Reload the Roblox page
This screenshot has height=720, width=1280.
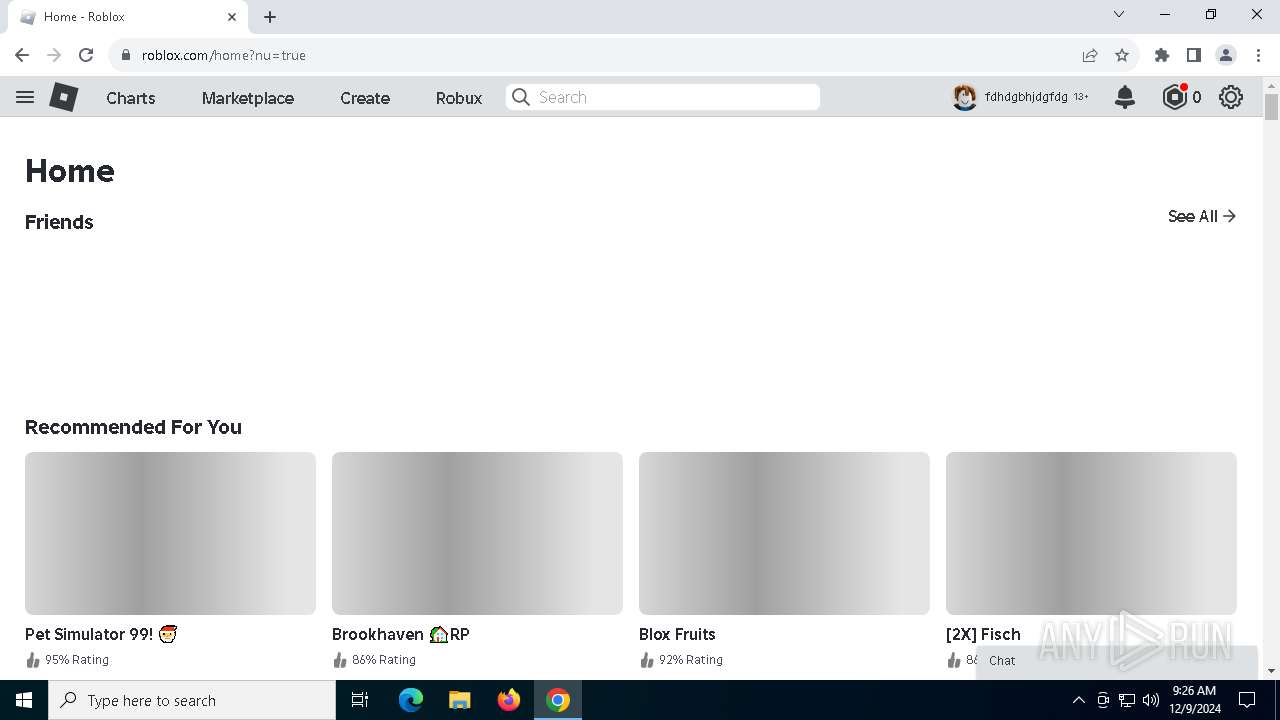coord(86,55)
